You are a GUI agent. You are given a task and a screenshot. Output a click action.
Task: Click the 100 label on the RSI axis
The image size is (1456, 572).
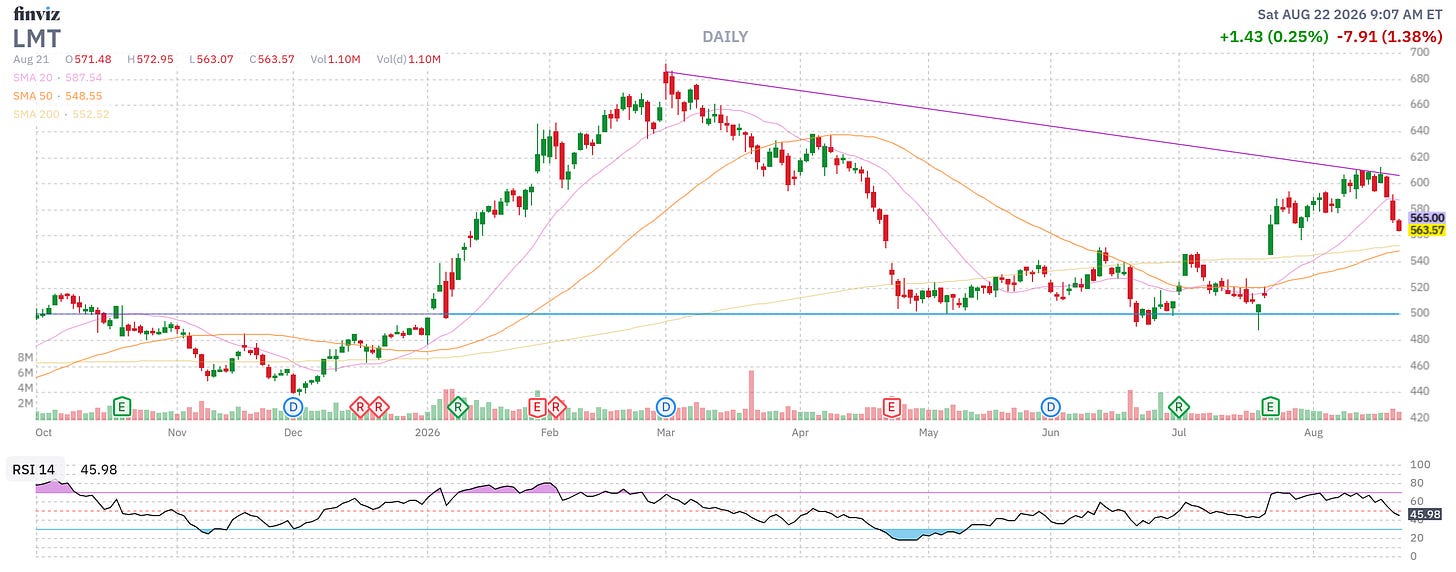(x=1419, y=465)
